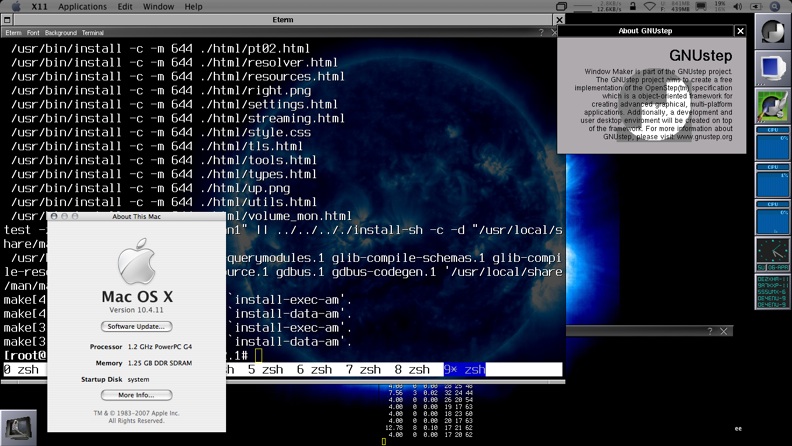The height and width of the screenshot is (446, 792).
Task: Click the open padlock menu bar icon
Action: click(632, 7)
